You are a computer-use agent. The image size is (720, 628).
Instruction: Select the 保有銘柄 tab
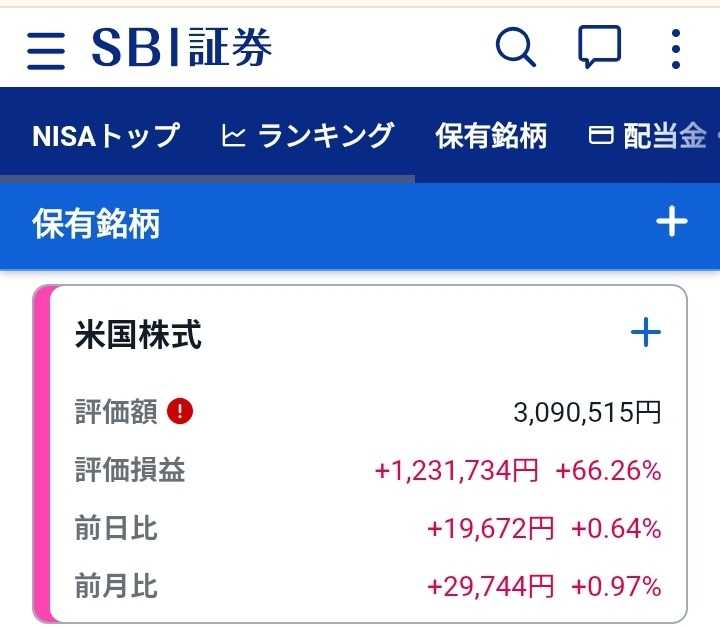coord(491,136)
